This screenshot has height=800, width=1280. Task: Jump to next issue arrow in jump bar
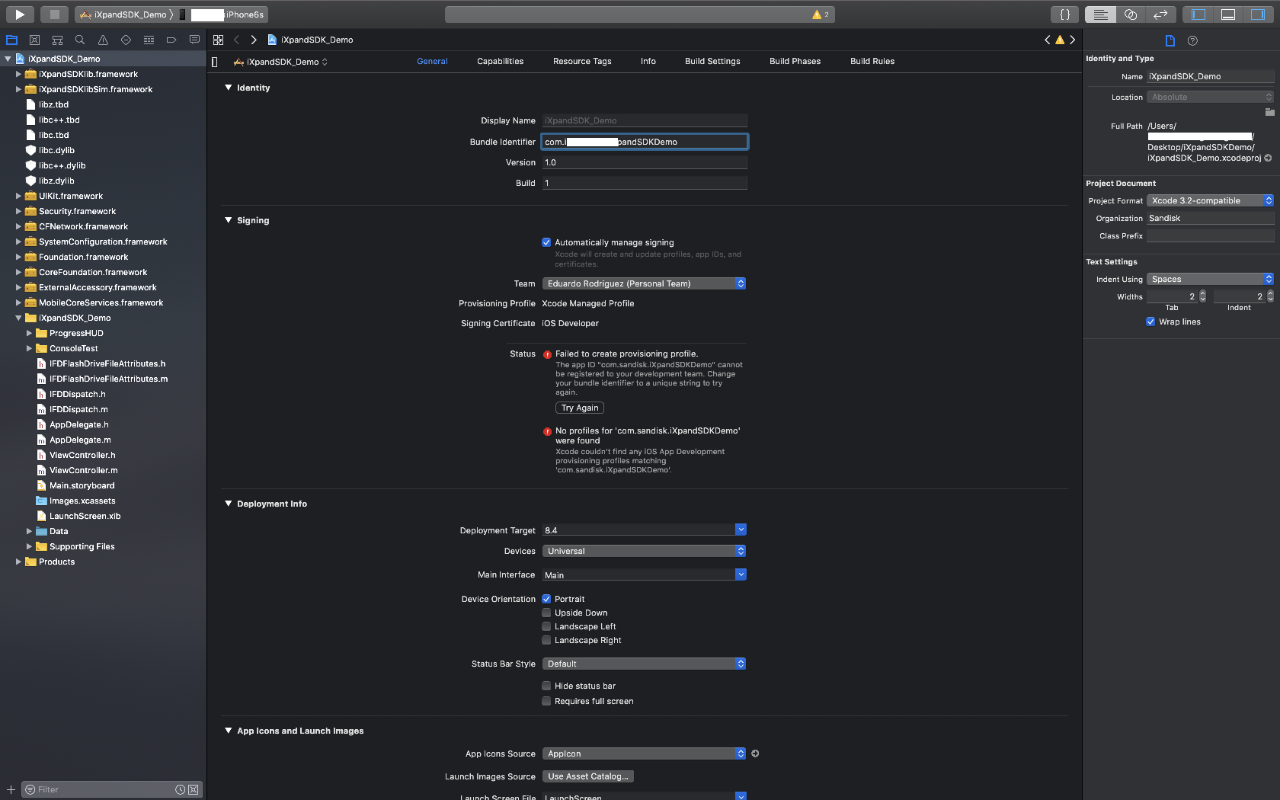(x=1072, y=40)
